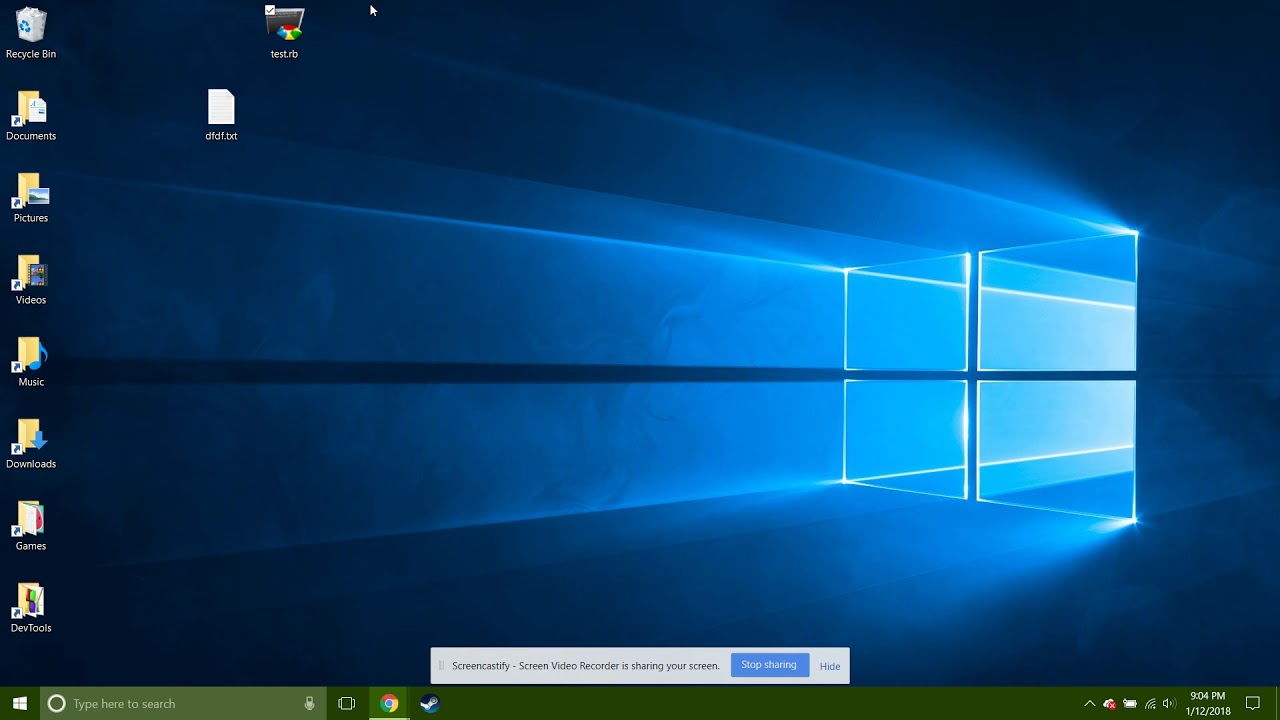
Task: Click the Cortana search box
Action: 183,703
